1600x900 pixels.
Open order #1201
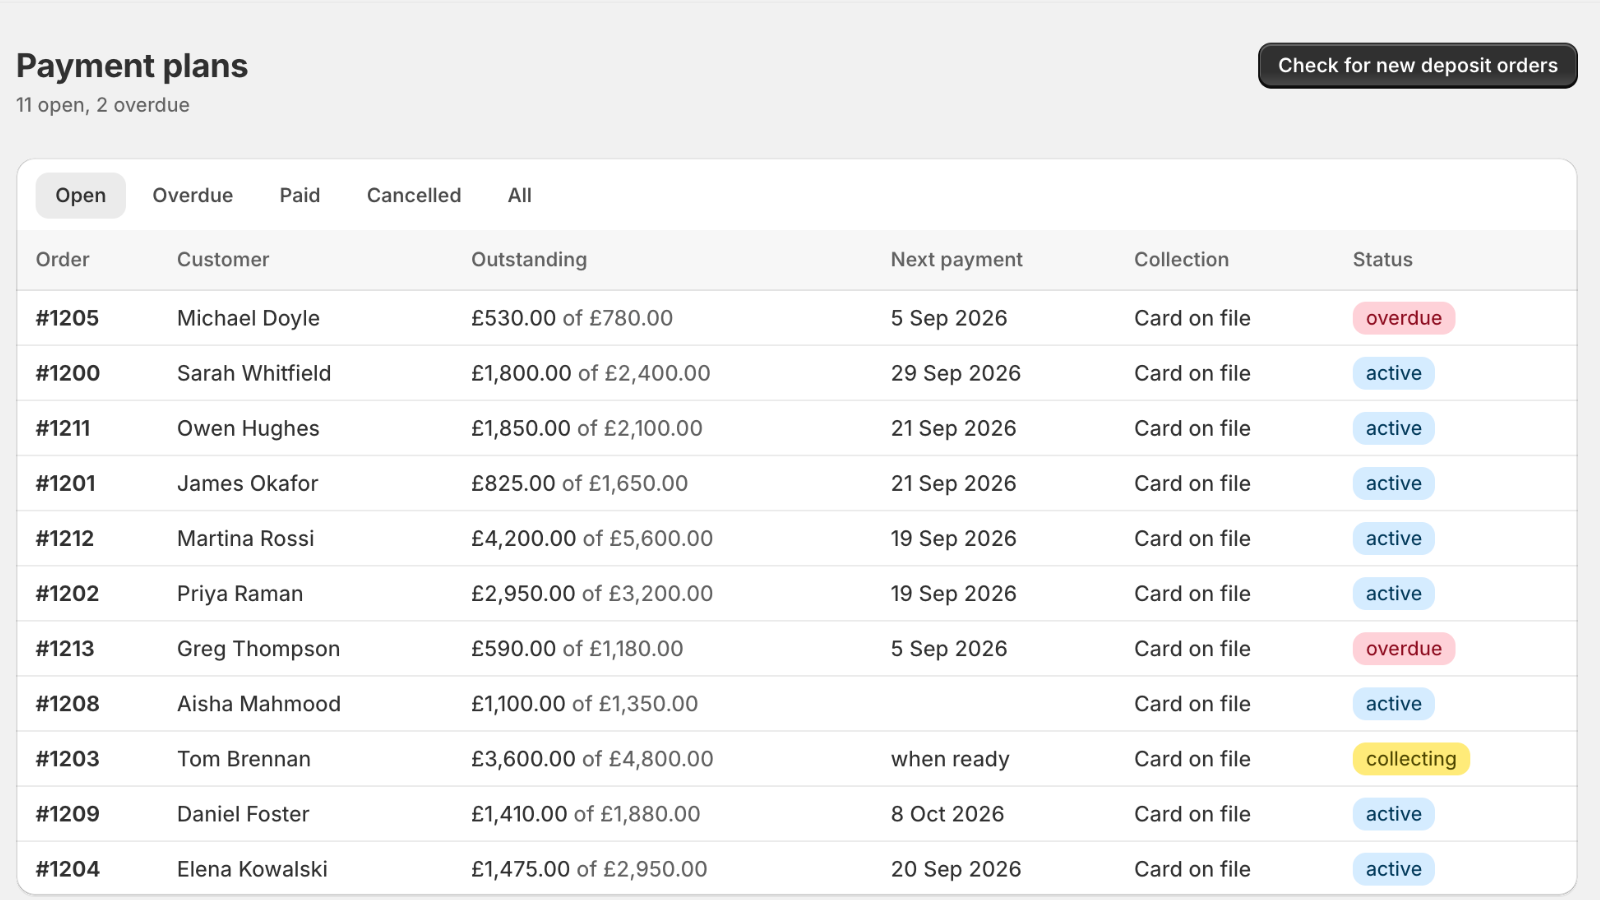(66, 483)
